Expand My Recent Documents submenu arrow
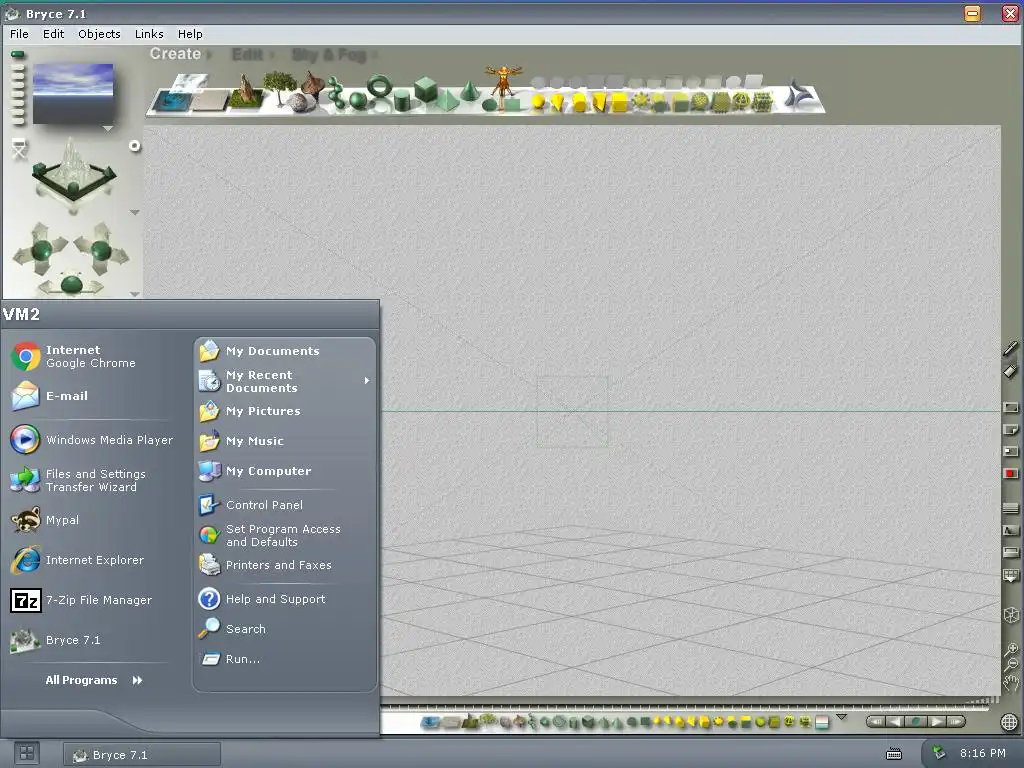Screen dimensions: 1024x768 click(x=367, y=381)
